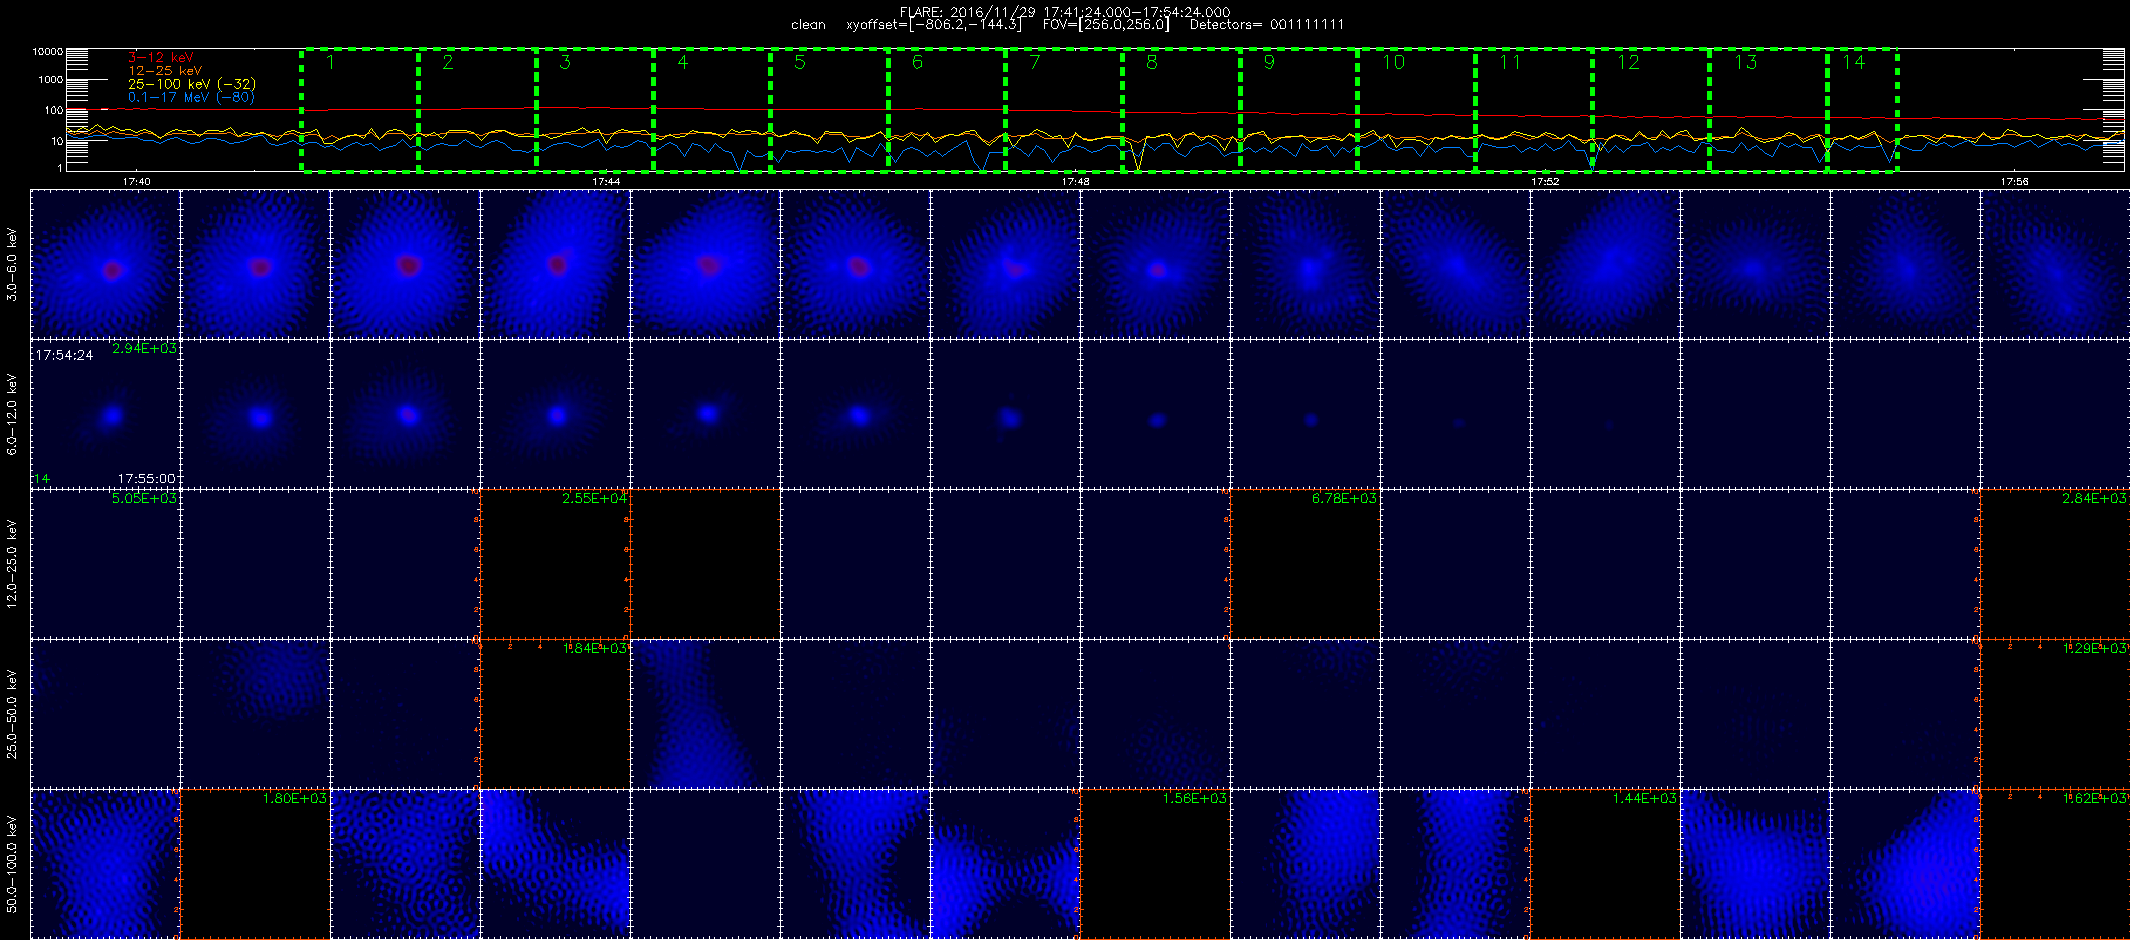
Task: Pick interval 12 marker in the time plot
Action: 1628,62
